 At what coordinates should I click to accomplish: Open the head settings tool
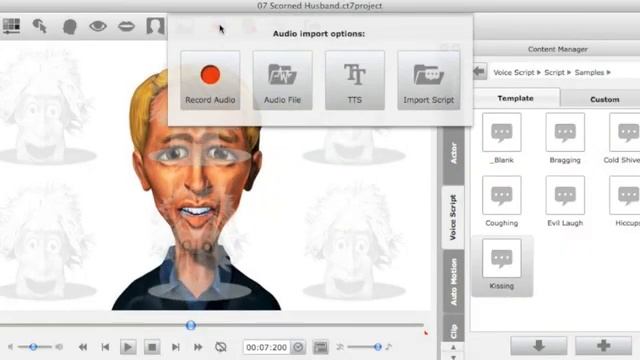point(70,27)
